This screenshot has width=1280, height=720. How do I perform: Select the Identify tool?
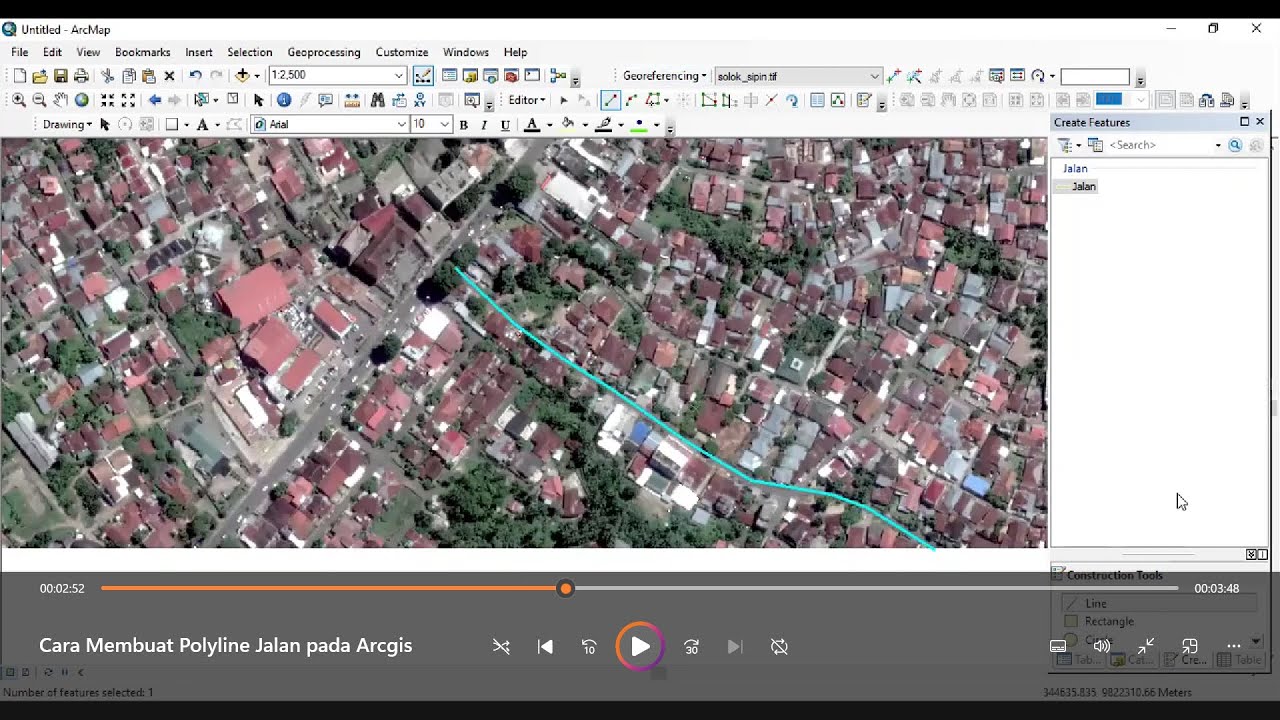pyautogui.click(x=284, y=100)
